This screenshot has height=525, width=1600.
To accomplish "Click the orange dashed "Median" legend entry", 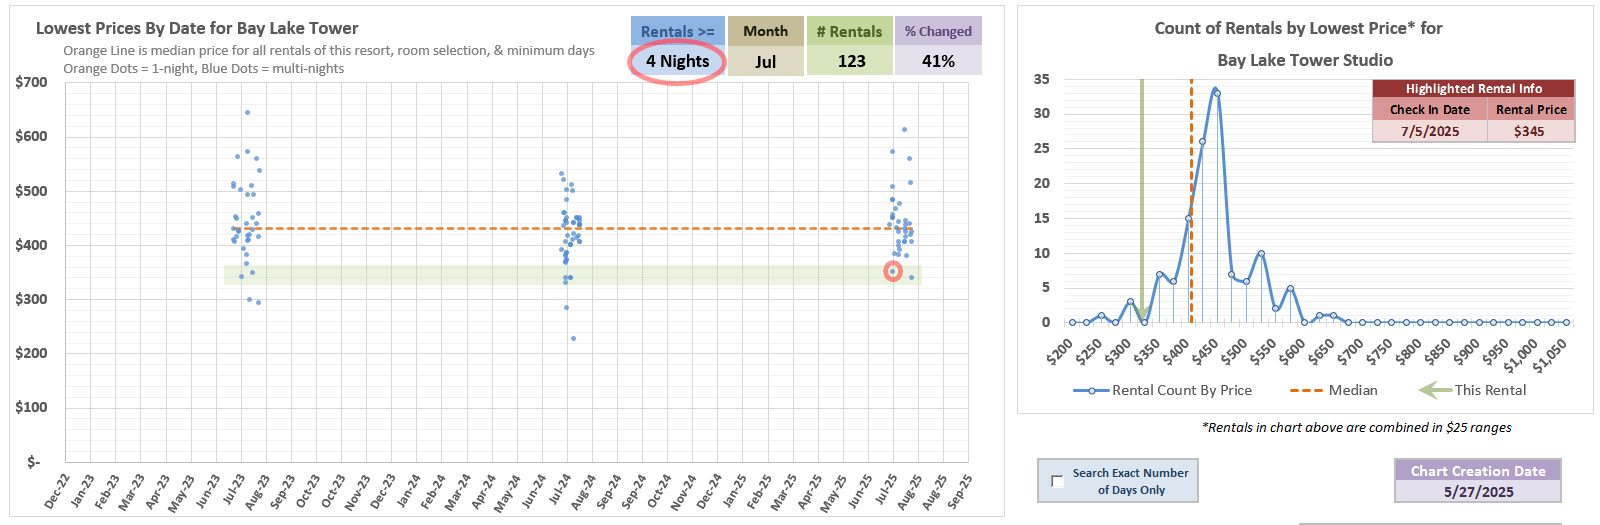I will (1306, 390).
